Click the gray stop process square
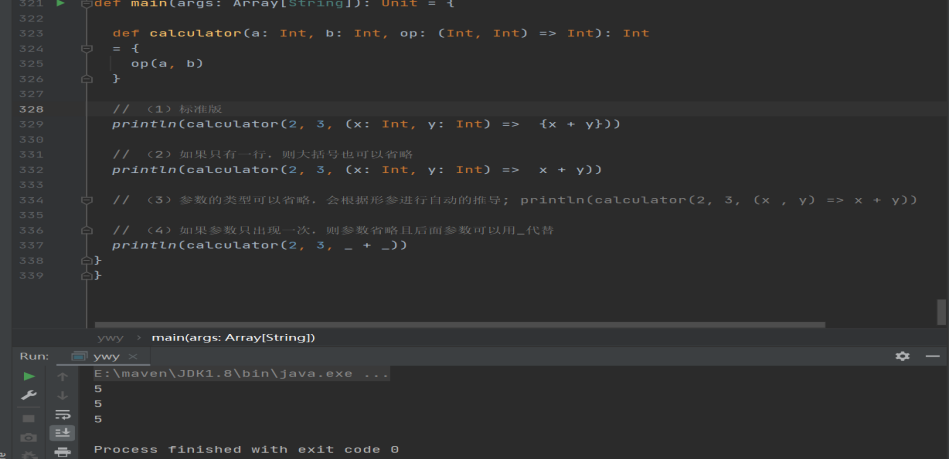This screenshot has width=950, height=459. click(28, 418)
